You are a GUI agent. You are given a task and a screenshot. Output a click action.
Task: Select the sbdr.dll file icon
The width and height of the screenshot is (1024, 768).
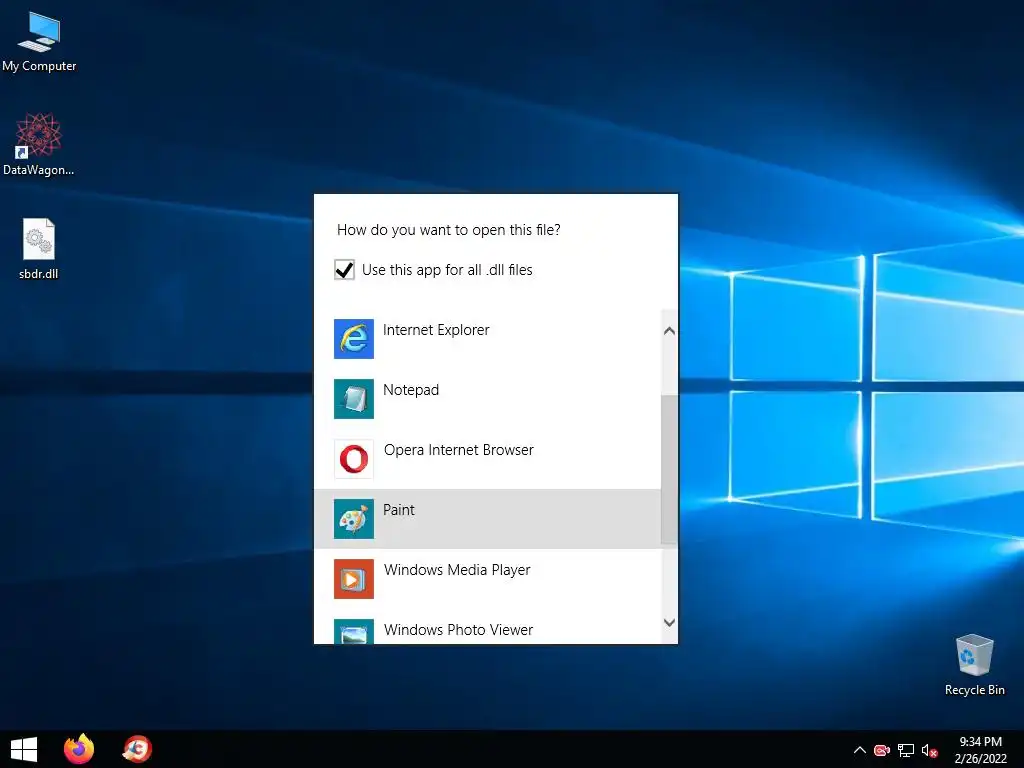click(39, 239)
